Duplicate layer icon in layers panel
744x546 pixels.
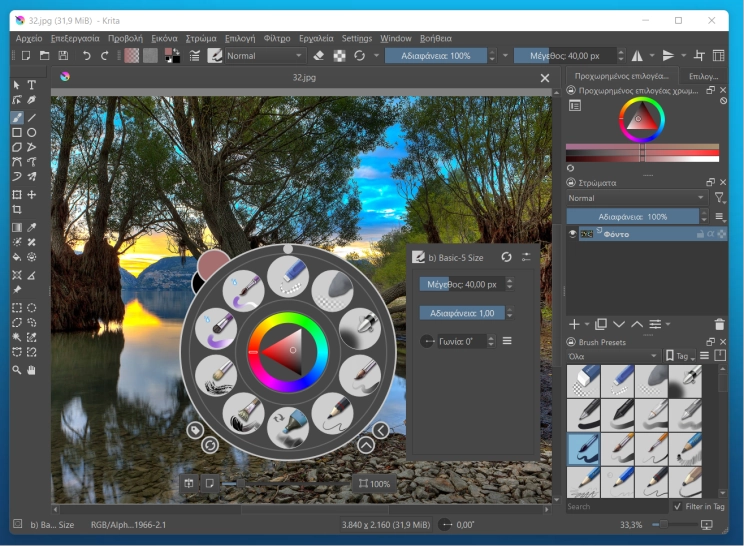601,324
